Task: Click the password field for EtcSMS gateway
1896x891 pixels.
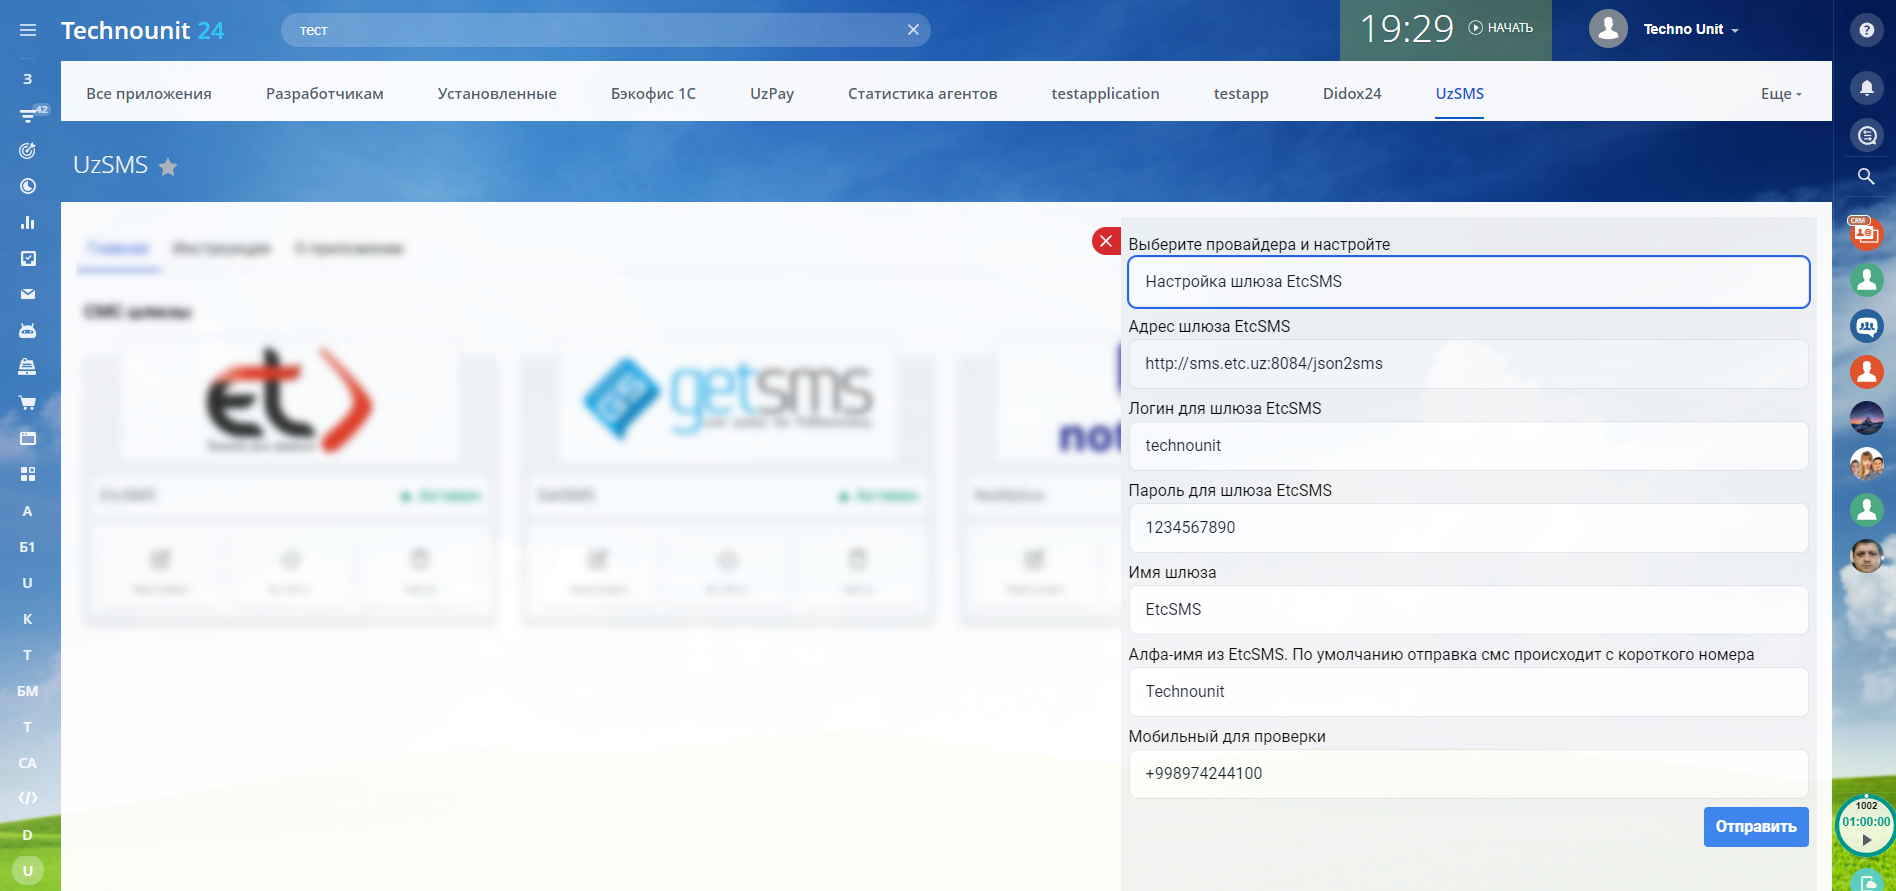Action: 1468,528
